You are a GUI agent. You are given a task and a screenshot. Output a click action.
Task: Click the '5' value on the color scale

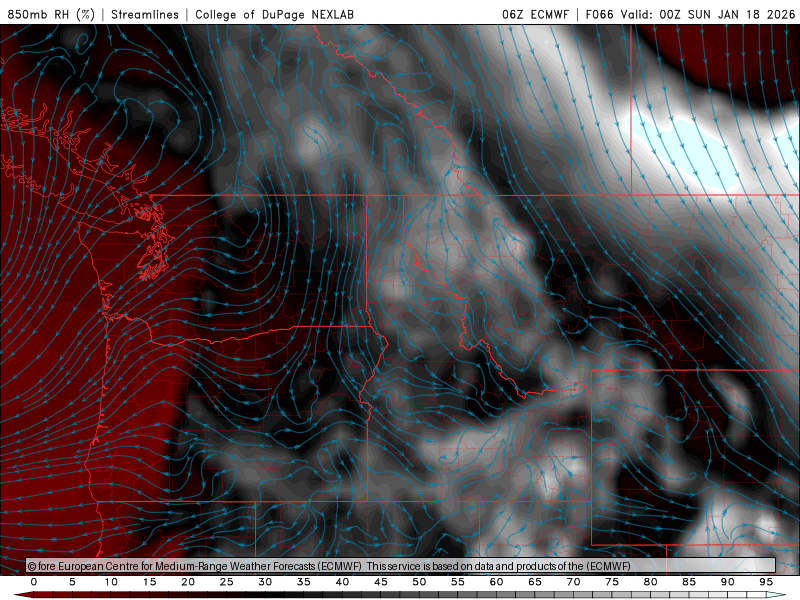tap(72, 582)
